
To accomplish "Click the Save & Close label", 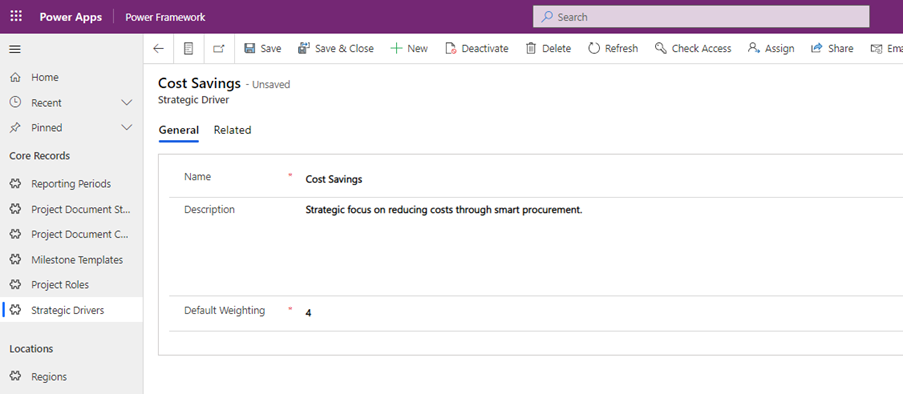I will pyautogui.click(x=344, y=49).
